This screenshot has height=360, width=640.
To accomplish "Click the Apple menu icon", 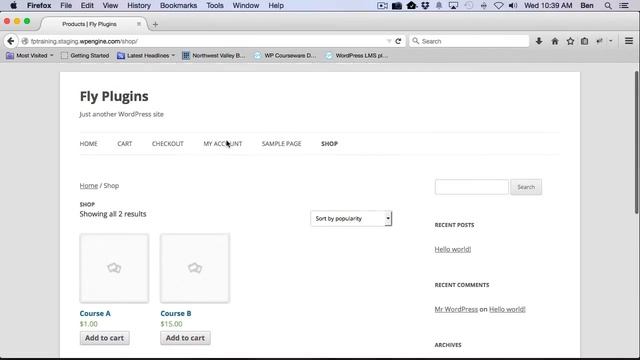I will (13, 5).
